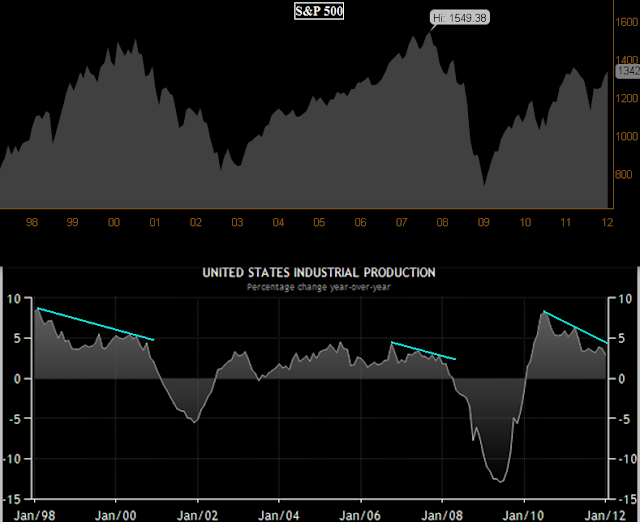Click left-axis label -5 on production chart
This screenshot has width=640, height=522.
tap(14, 419)
